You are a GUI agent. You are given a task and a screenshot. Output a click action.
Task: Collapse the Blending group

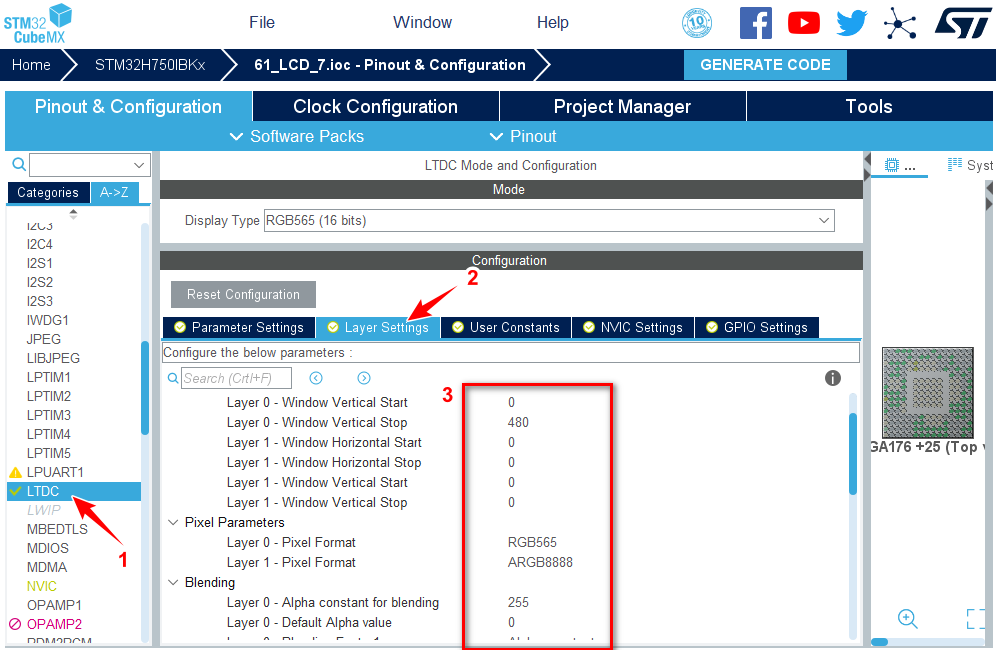(174, 583)
